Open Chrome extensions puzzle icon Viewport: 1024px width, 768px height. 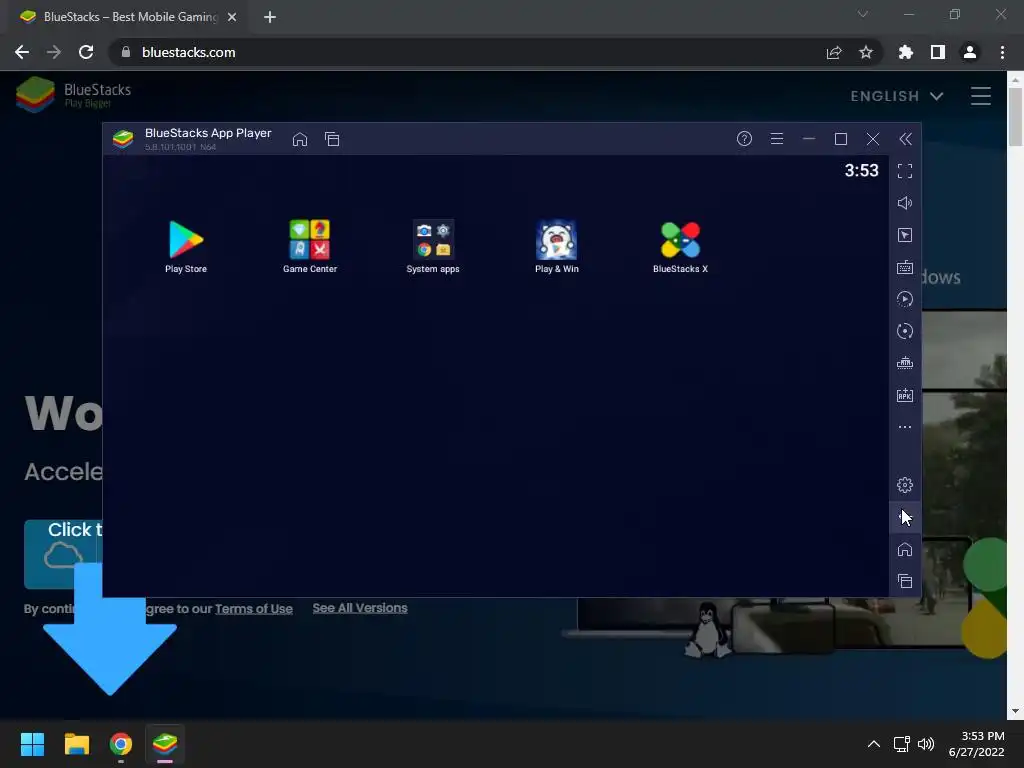coord(906,52)
